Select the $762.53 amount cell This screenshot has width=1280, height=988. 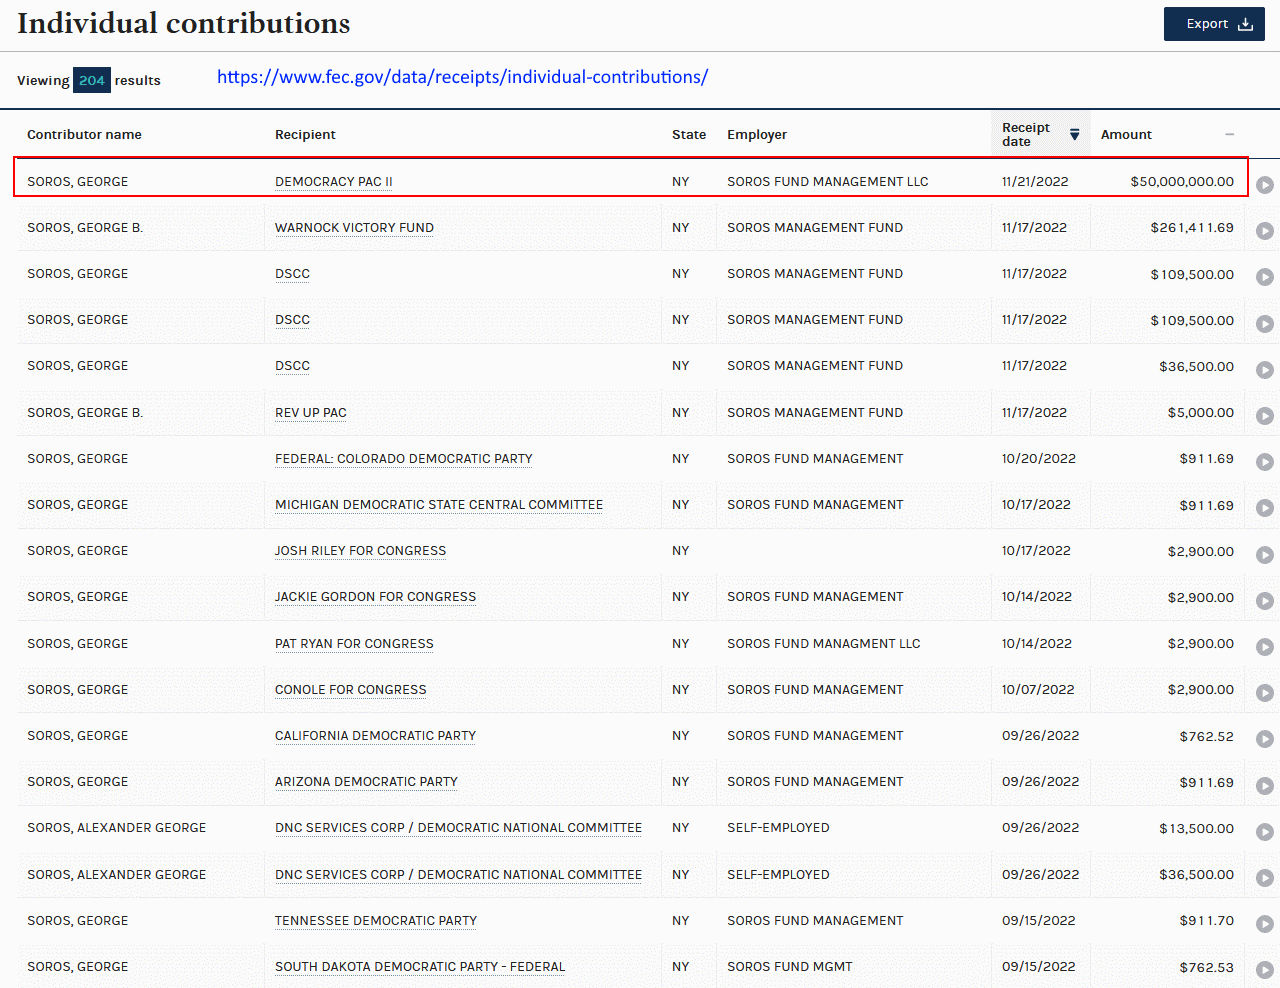1206,967
